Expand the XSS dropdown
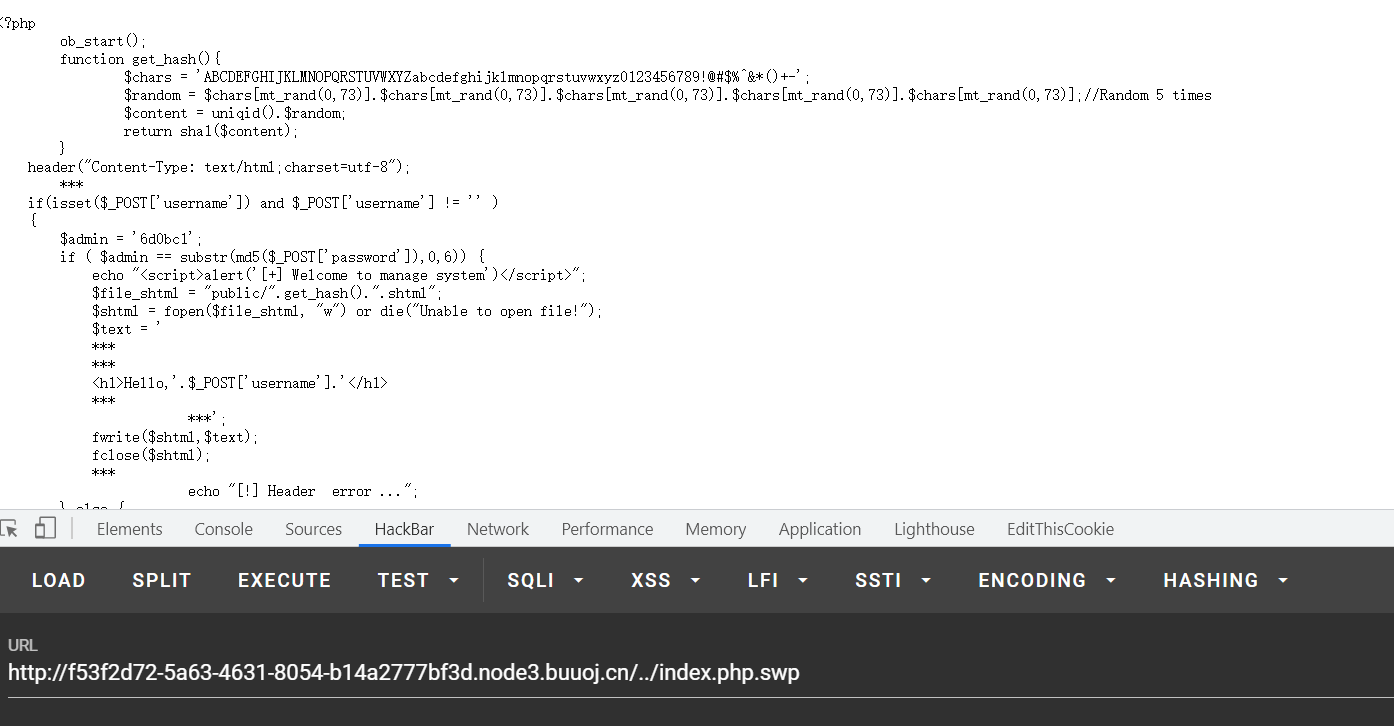Screen dimensions: 1394x726 [x=666, y=580]
